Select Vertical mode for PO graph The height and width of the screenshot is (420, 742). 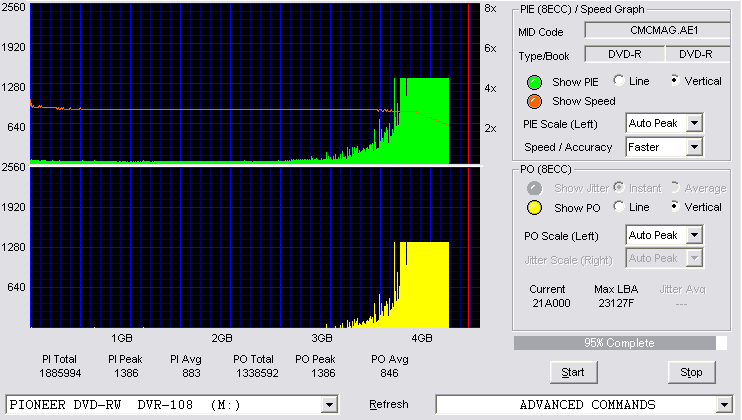[x=675, y=206]
